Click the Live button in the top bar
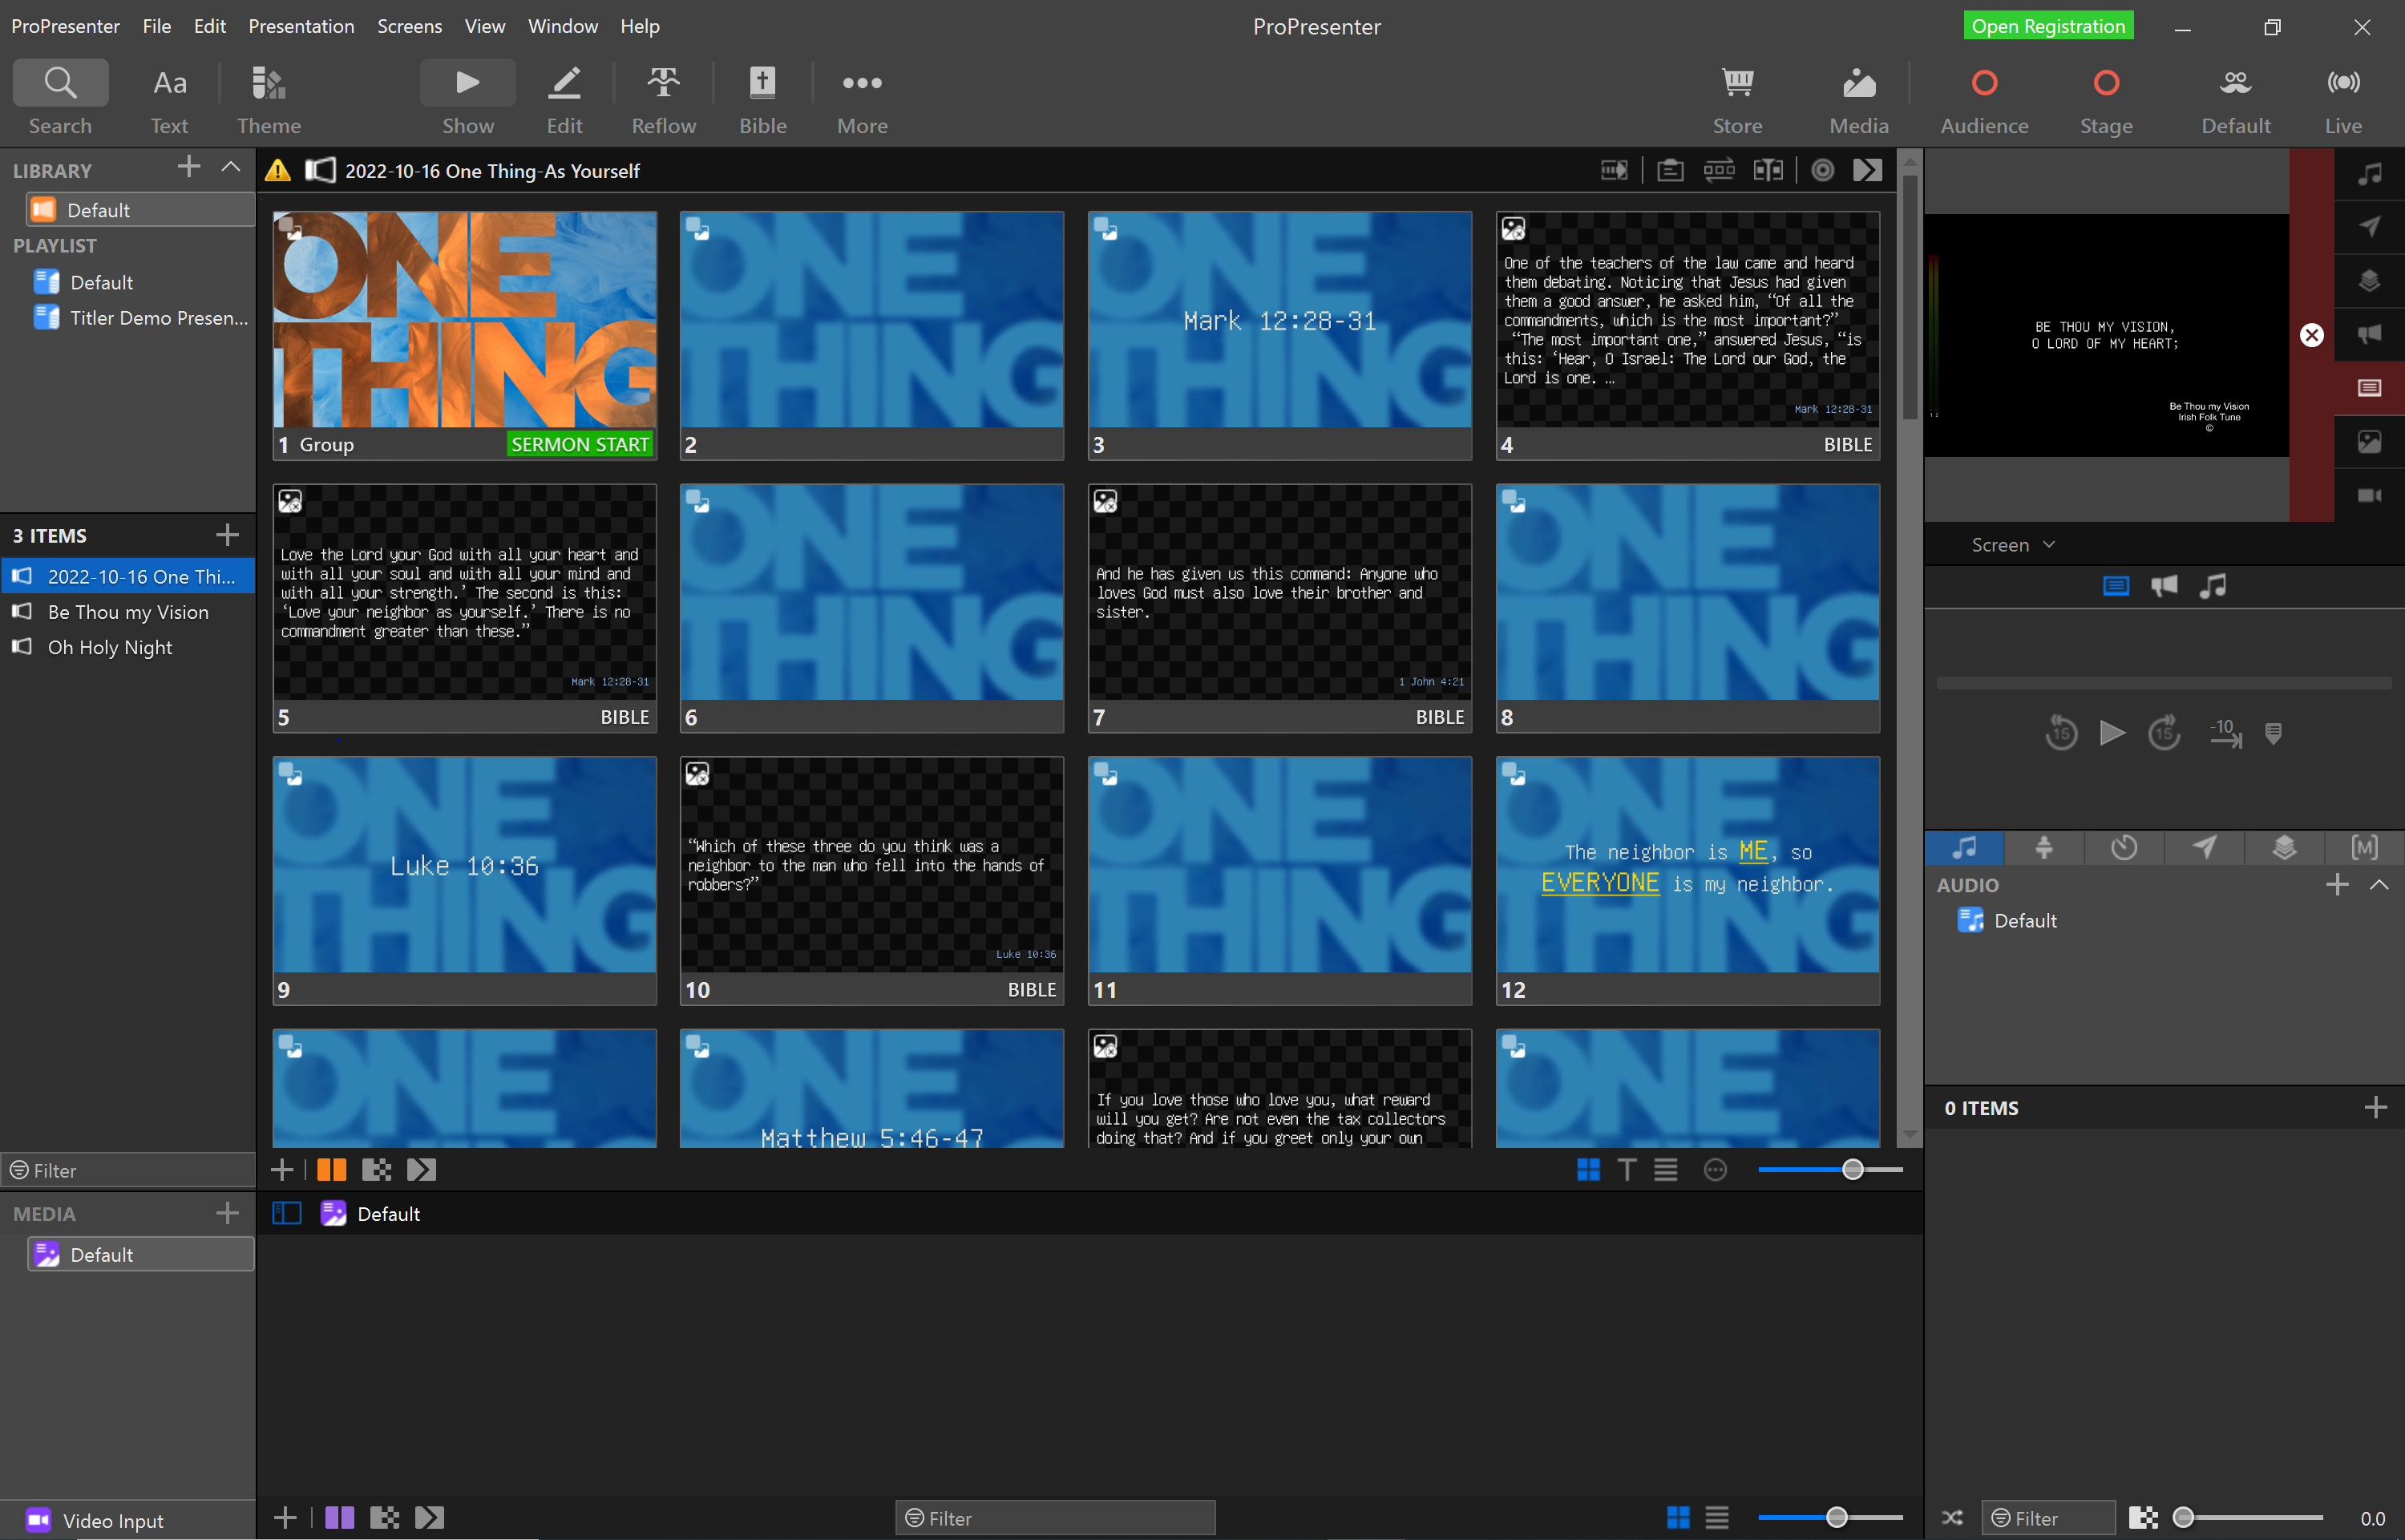 coord(2344,95)
